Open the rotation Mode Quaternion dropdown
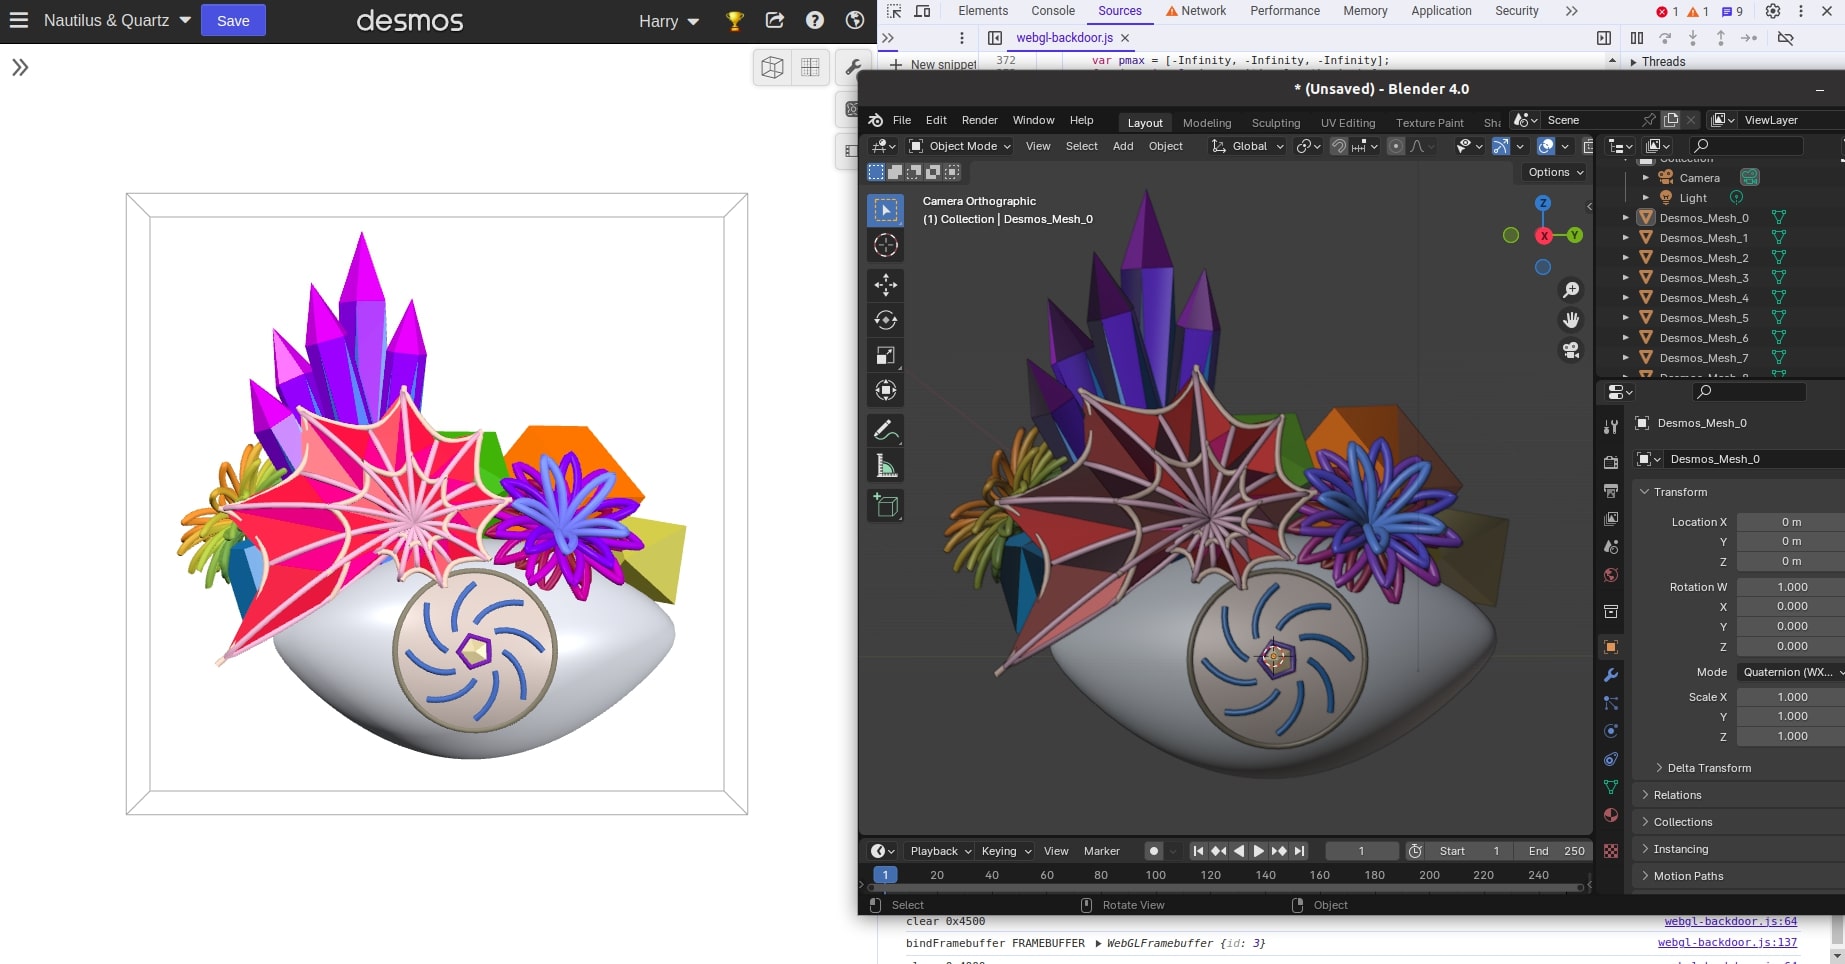 pos(1791,672)
